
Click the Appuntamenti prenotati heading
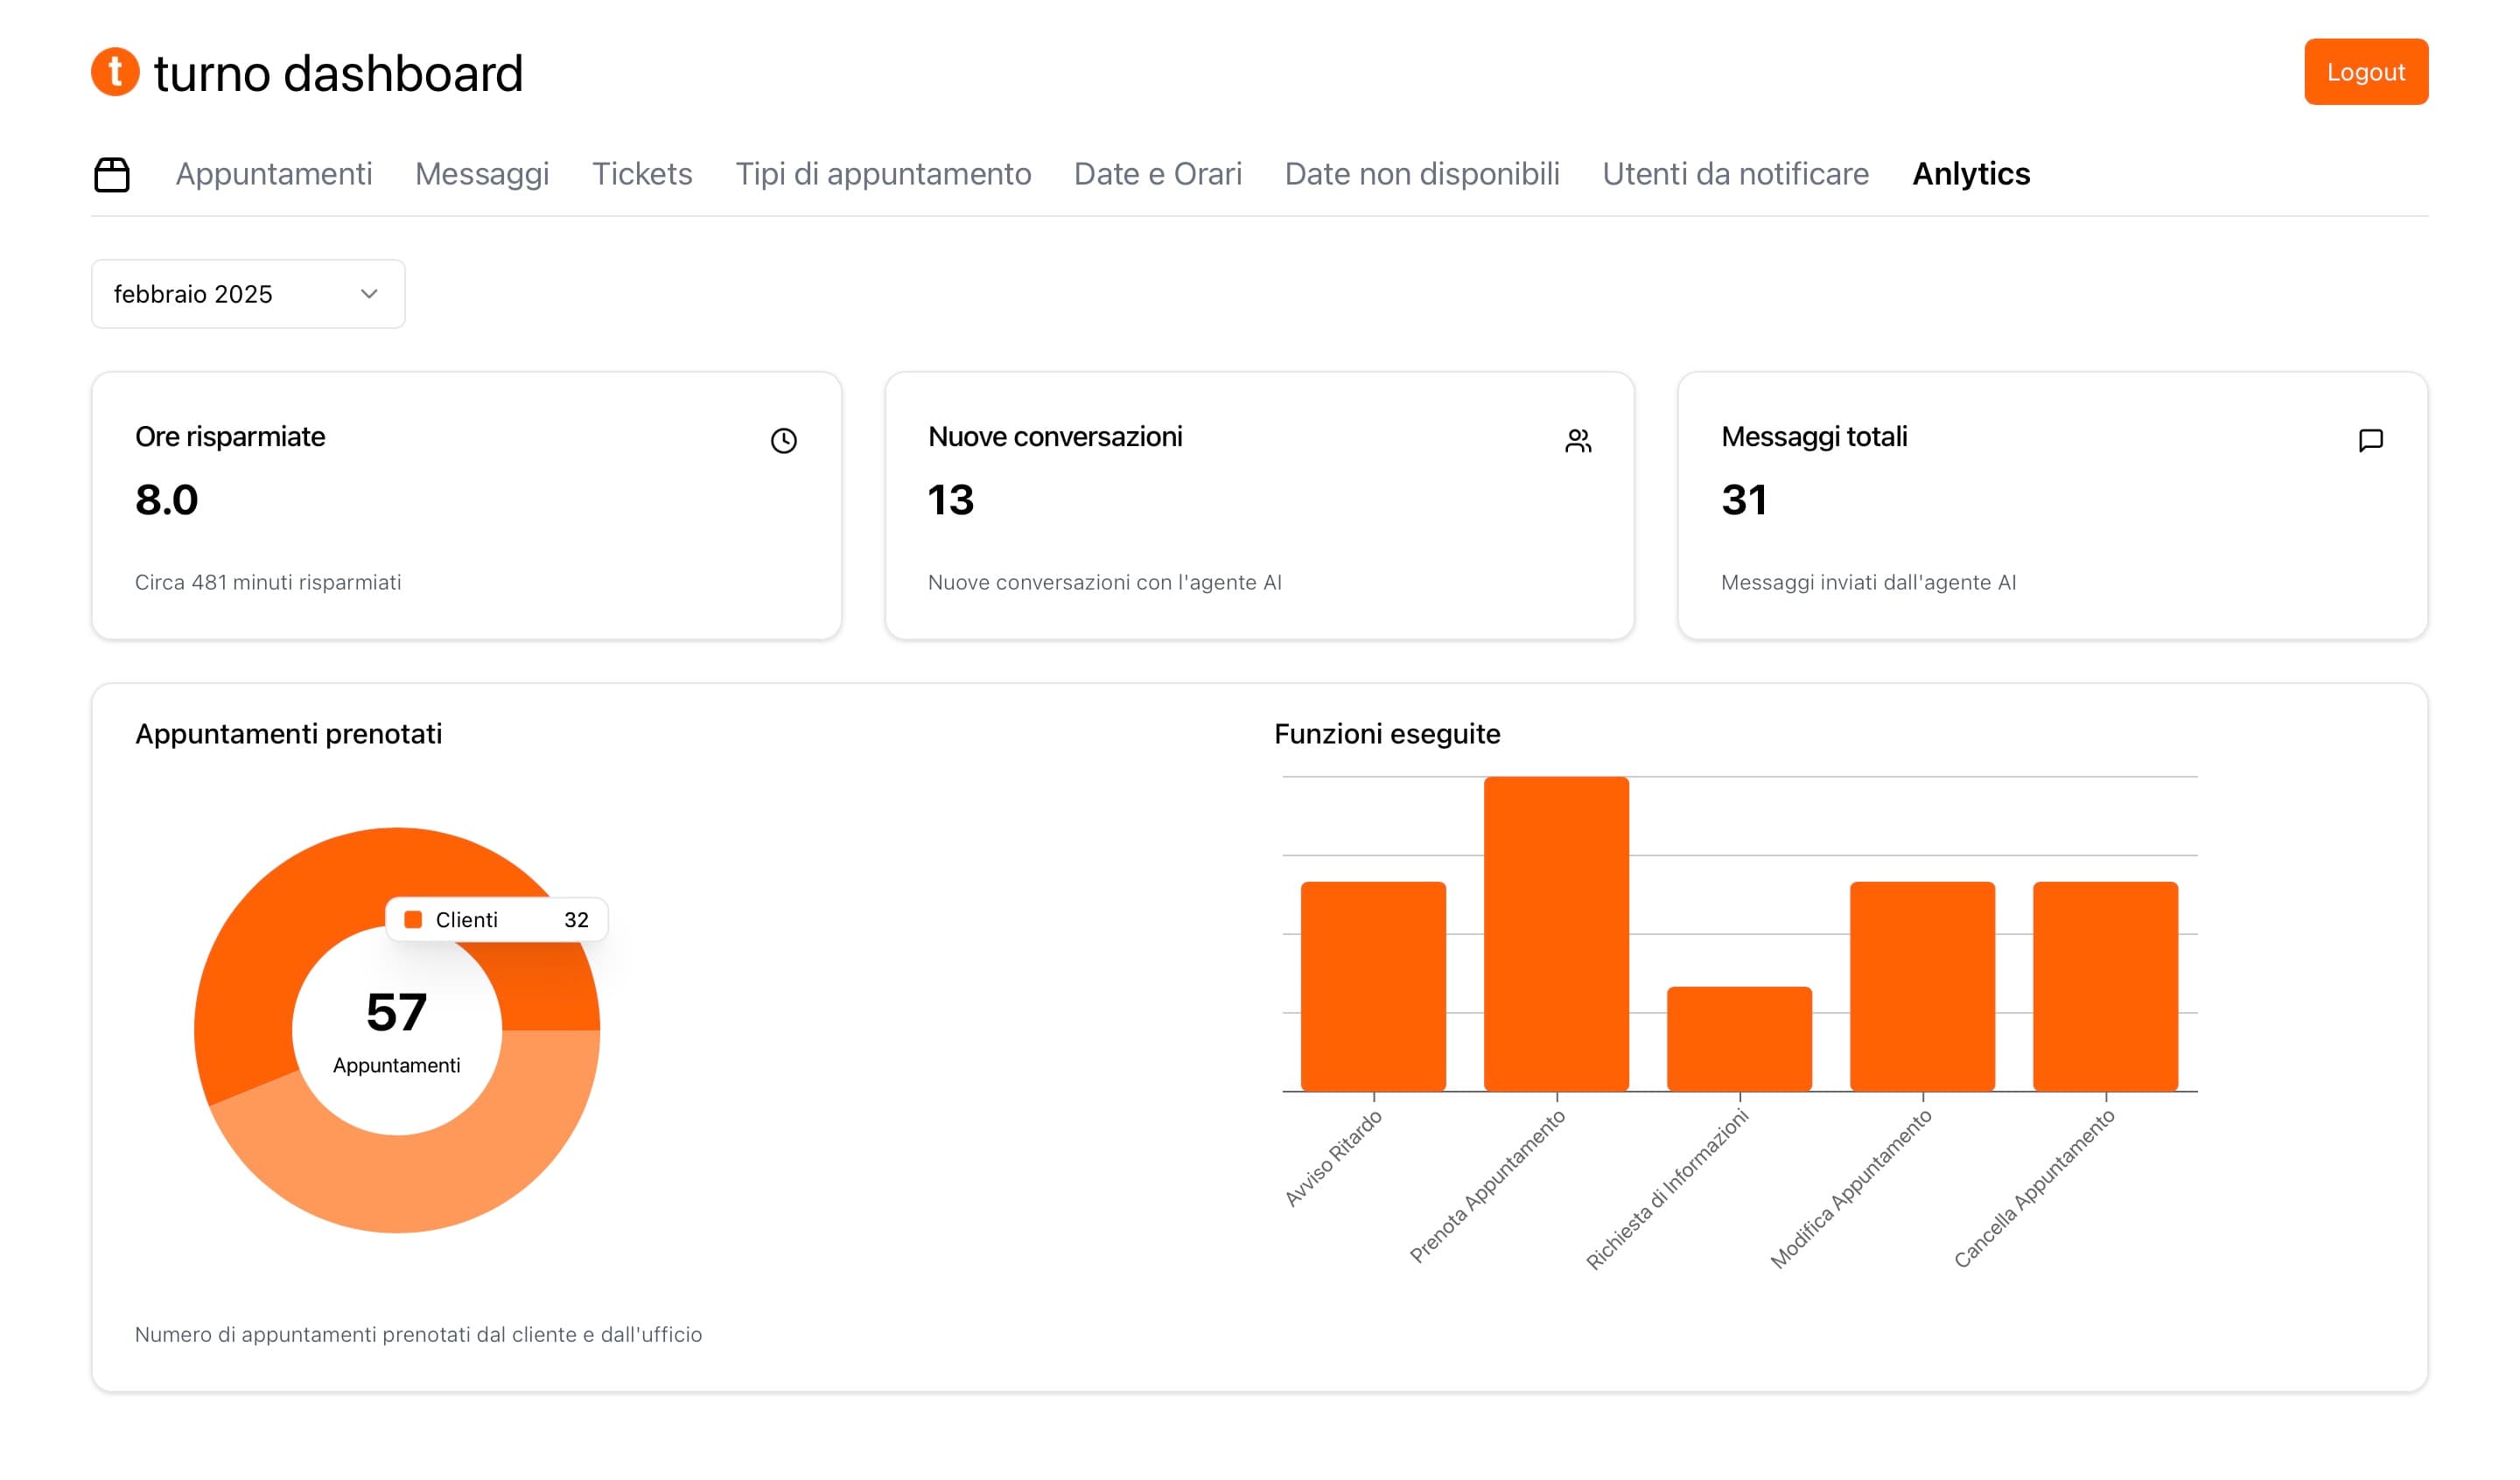coord(288,734)
